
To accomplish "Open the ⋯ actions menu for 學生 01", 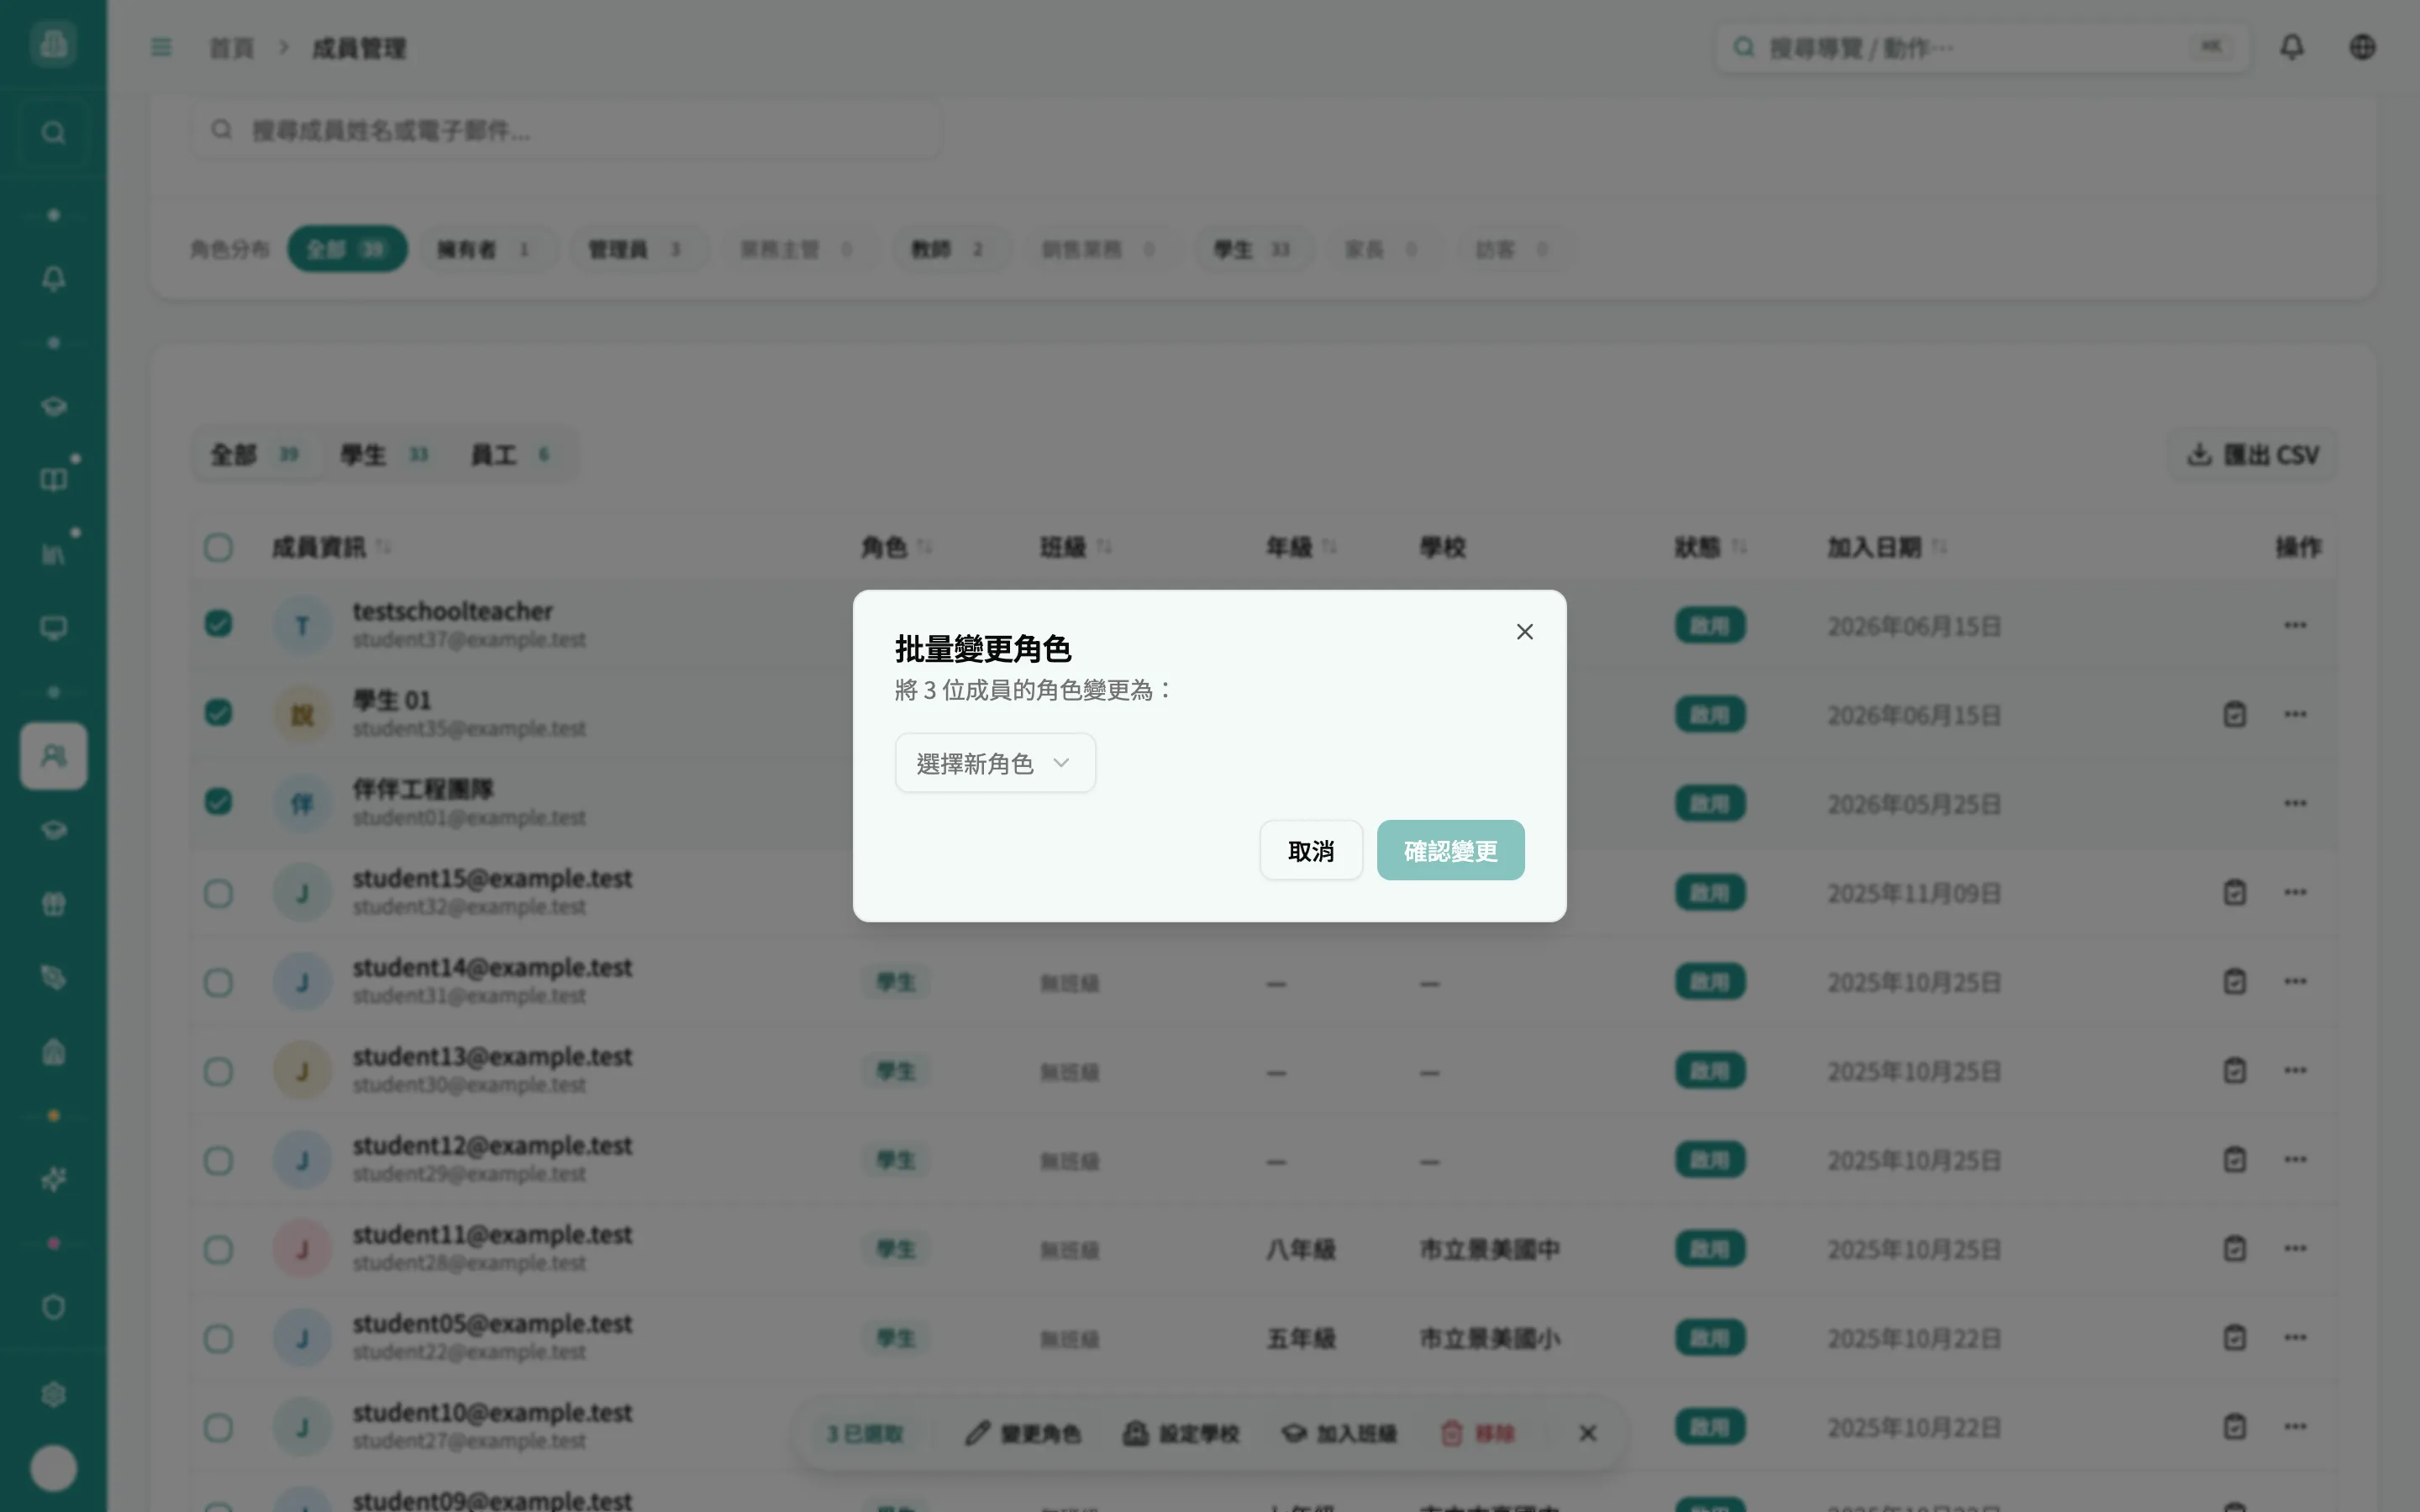I will pos(2295,715).
